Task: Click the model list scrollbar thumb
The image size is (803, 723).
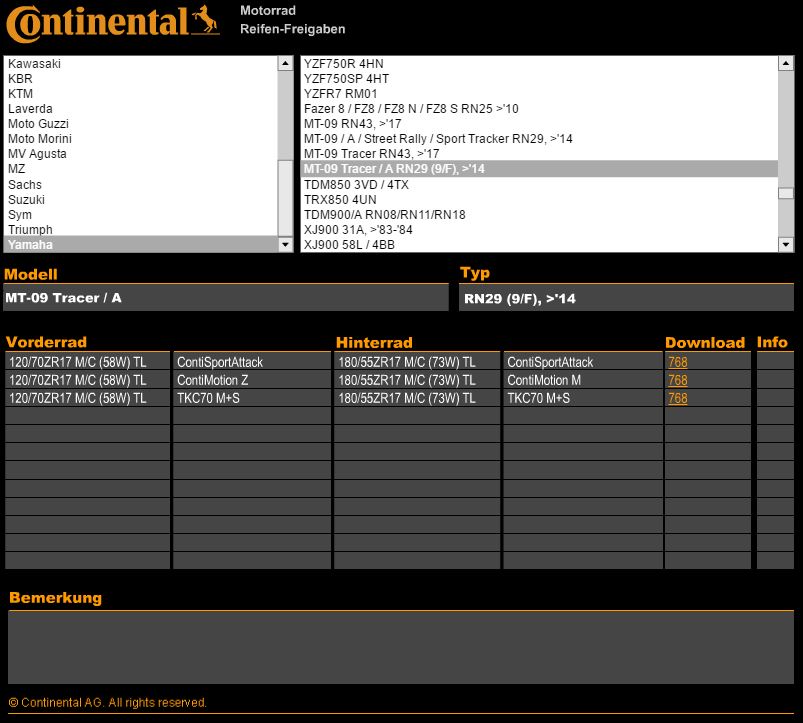Action: [785, 194]
